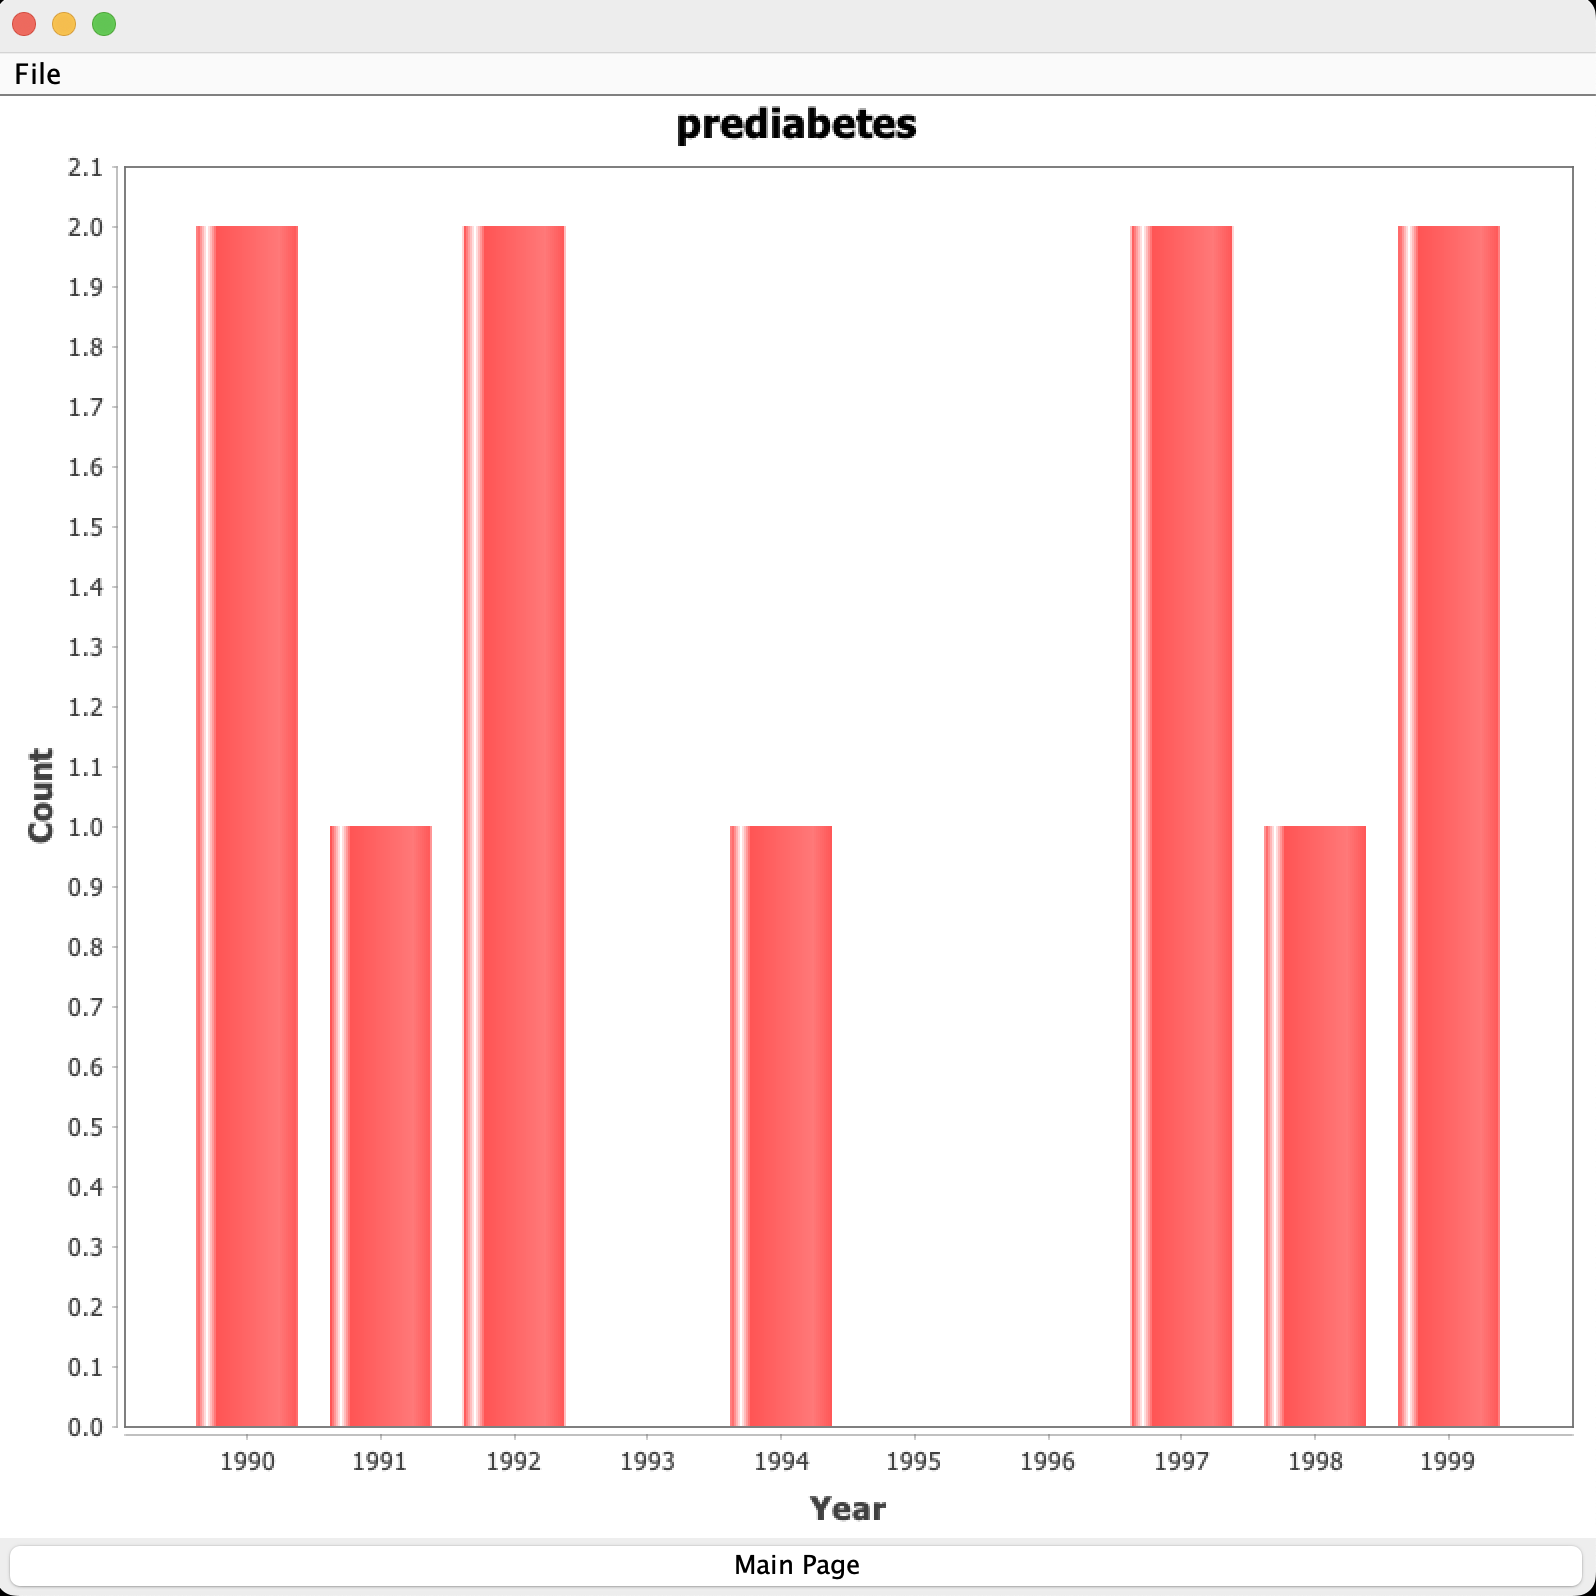Click the 'prediabetes' chart title

click(797, 125)
